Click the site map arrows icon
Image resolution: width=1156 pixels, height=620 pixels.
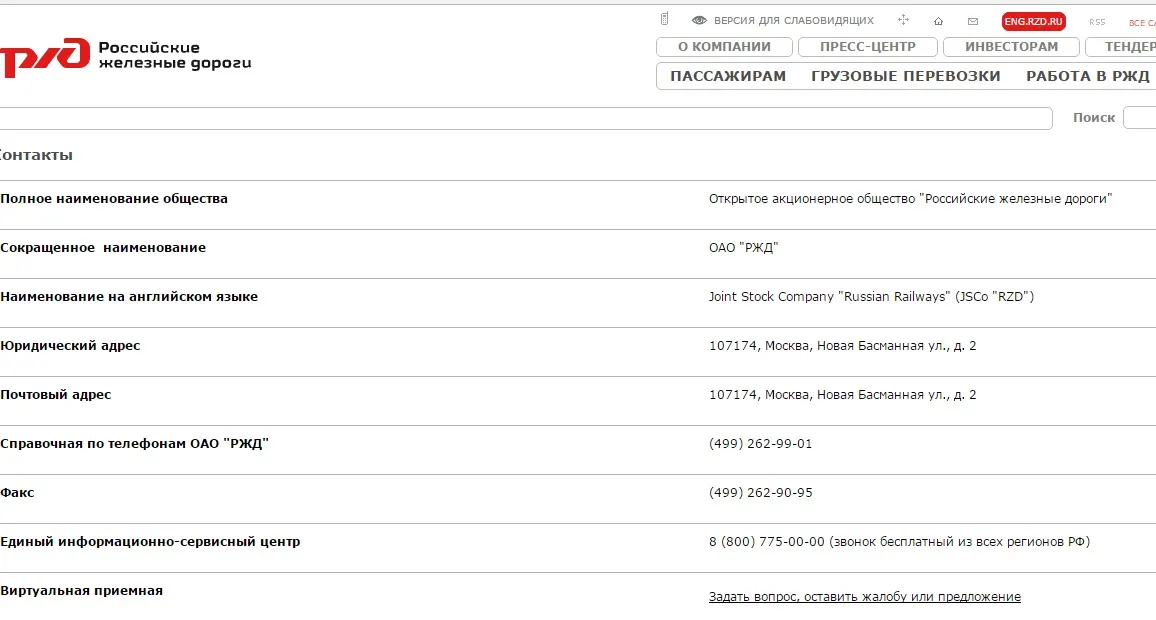click(903, 20)
